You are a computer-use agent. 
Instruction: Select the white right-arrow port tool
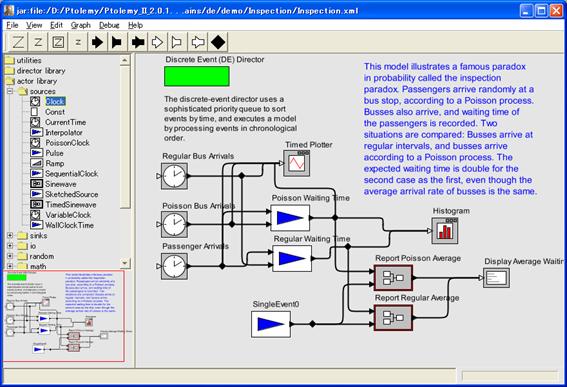point(157,42)
